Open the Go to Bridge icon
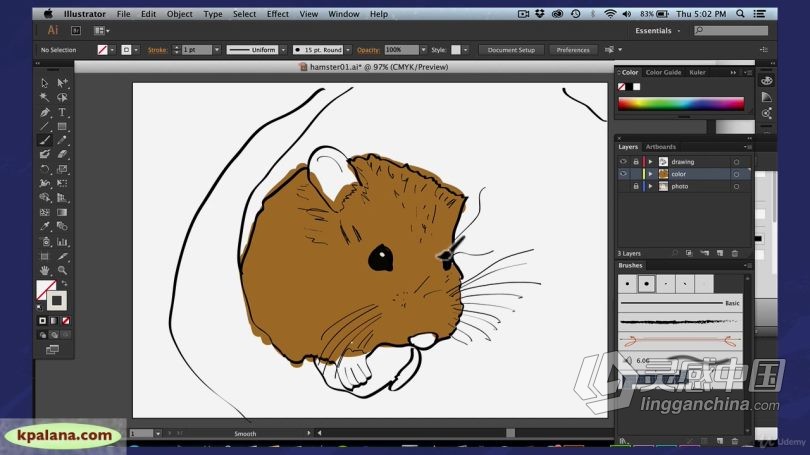The height and width of the screenshot is (455, 810). pyautogui.click(x=76, y=31)
